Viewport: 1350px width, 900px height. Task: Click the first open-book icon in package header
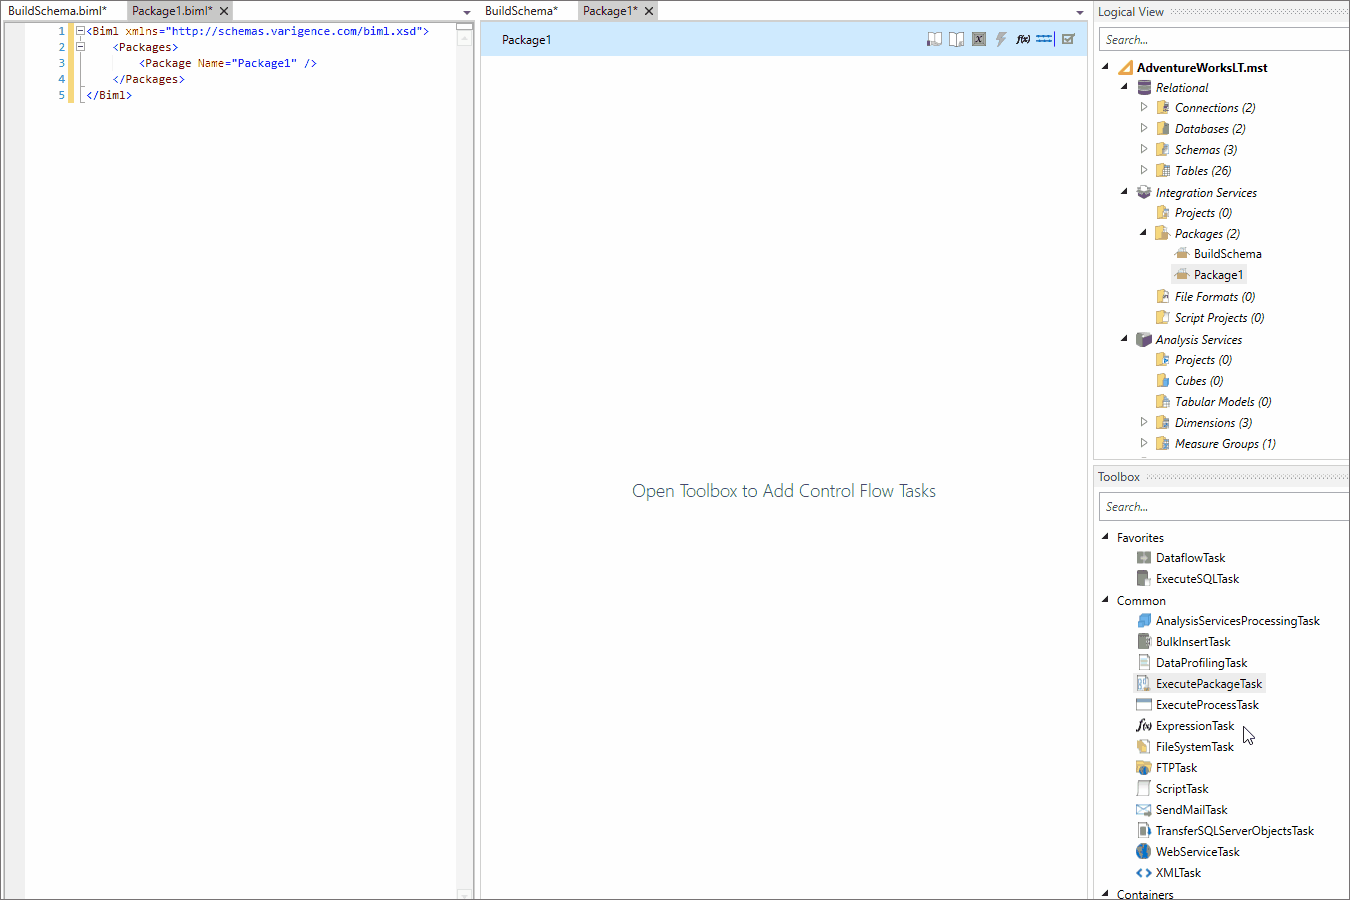[x=934, y=39]
